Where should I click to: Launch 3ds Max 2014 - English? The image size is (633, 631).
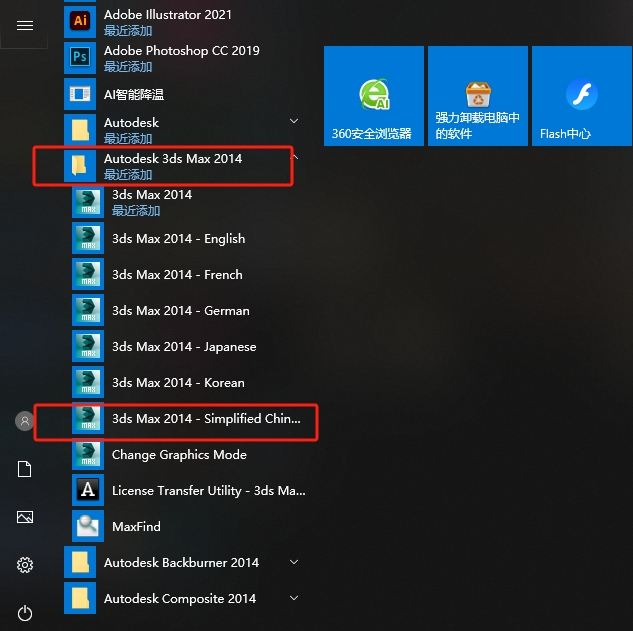click(x=178, y=239)
